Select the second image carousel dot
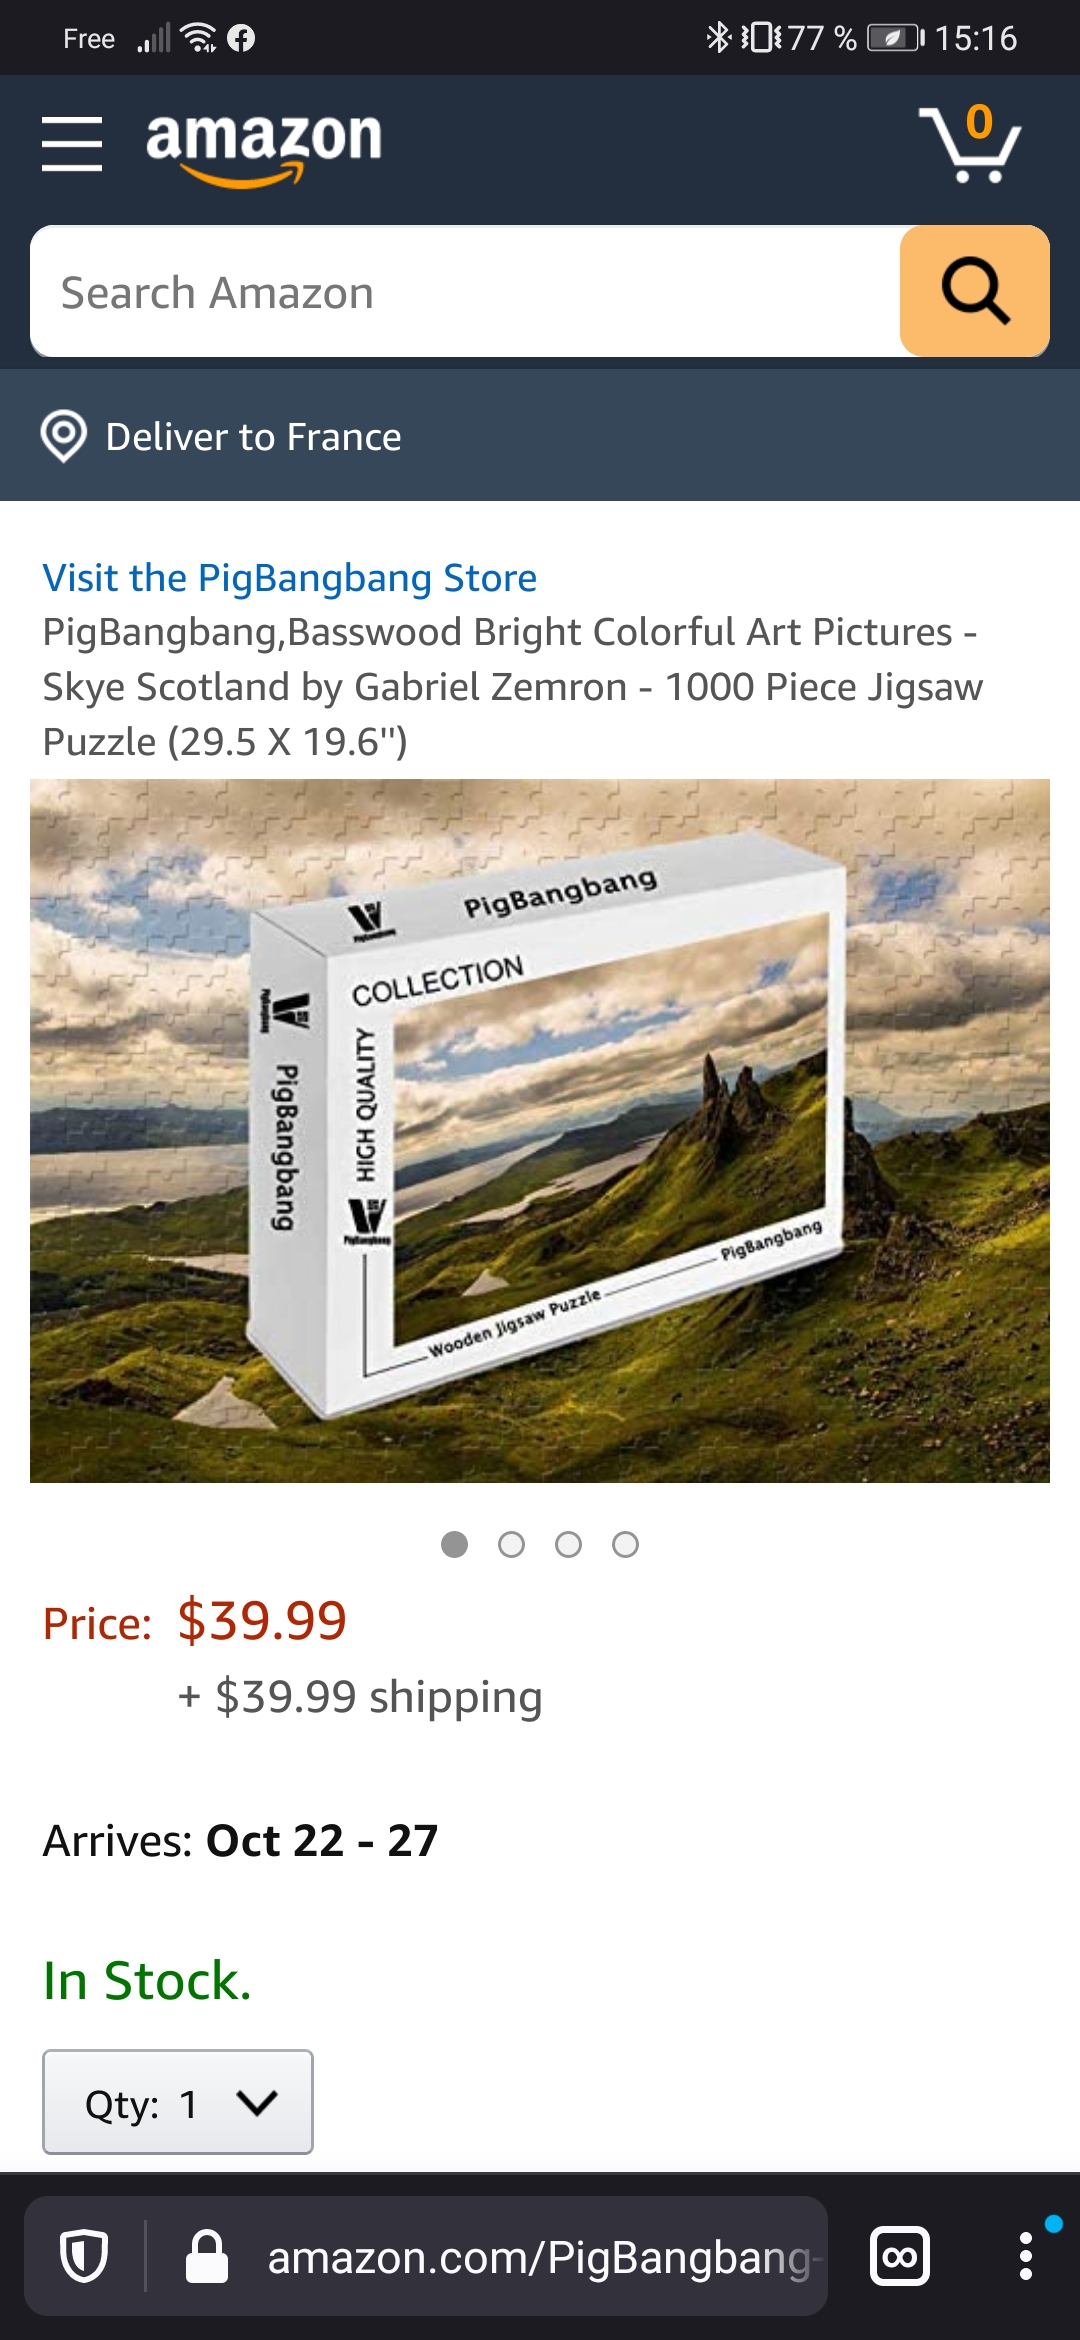Screen dimensions: 1080x2340 (x=512, y=1545)
